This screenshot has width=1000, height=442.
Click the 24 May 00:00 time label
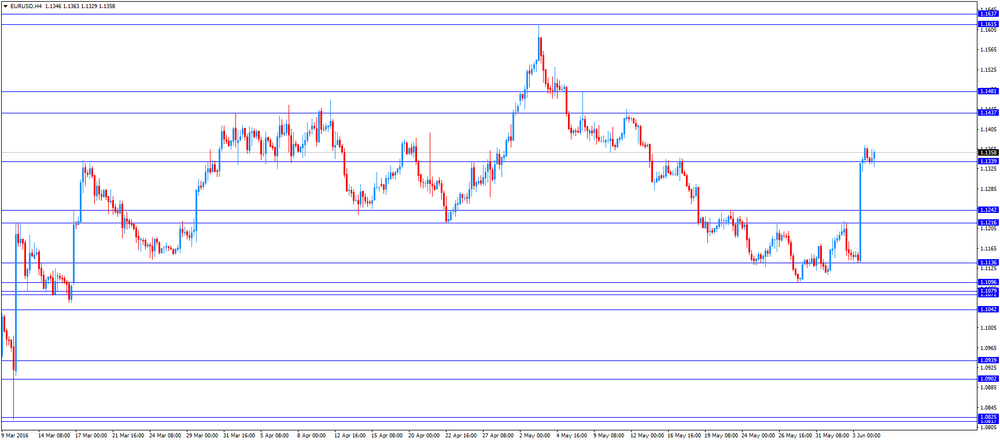(758, 437)
